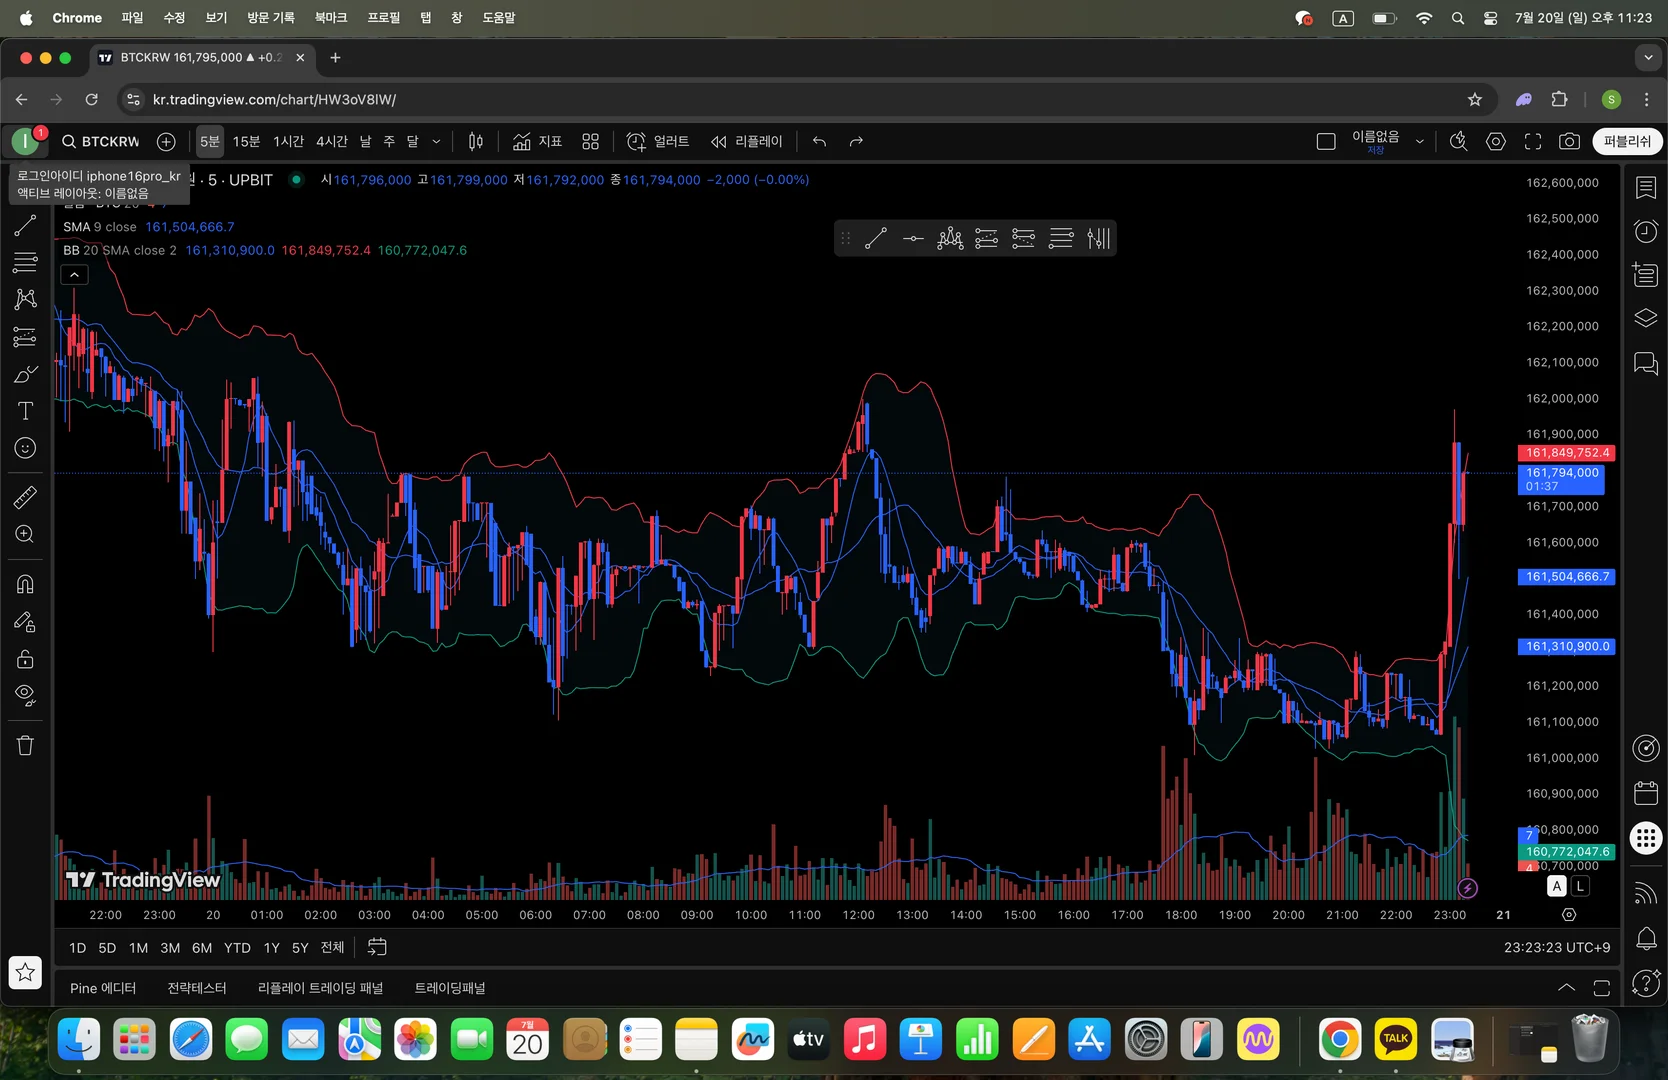
Task: Toggle hide all drawings eye icon
Action: (x=25, y=695)
